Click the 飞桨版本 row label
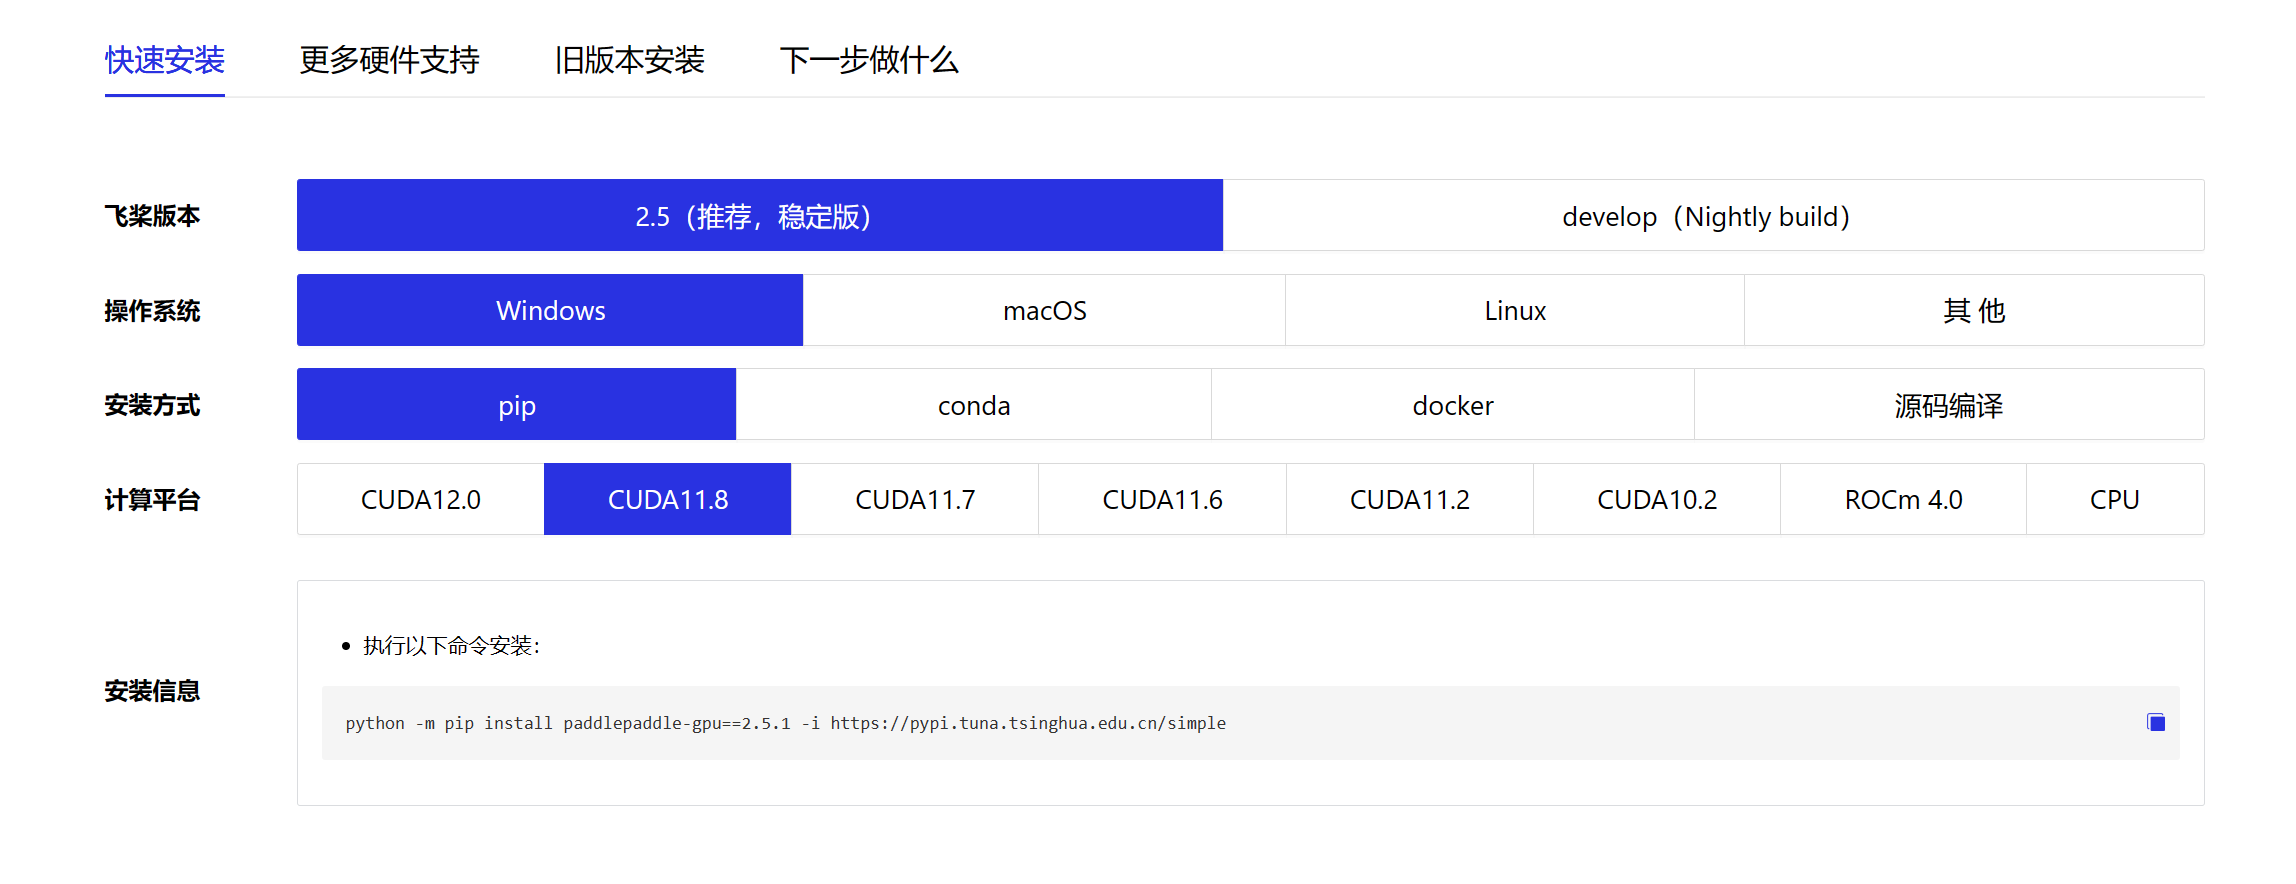This screenshot has width=2296, height=884. pos(152,215)
